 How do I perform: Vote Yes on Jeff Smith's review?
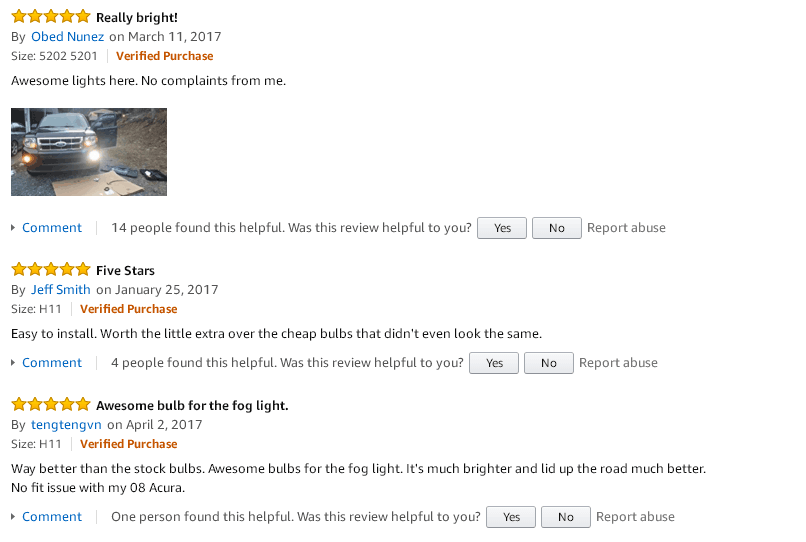coord(494,363)
